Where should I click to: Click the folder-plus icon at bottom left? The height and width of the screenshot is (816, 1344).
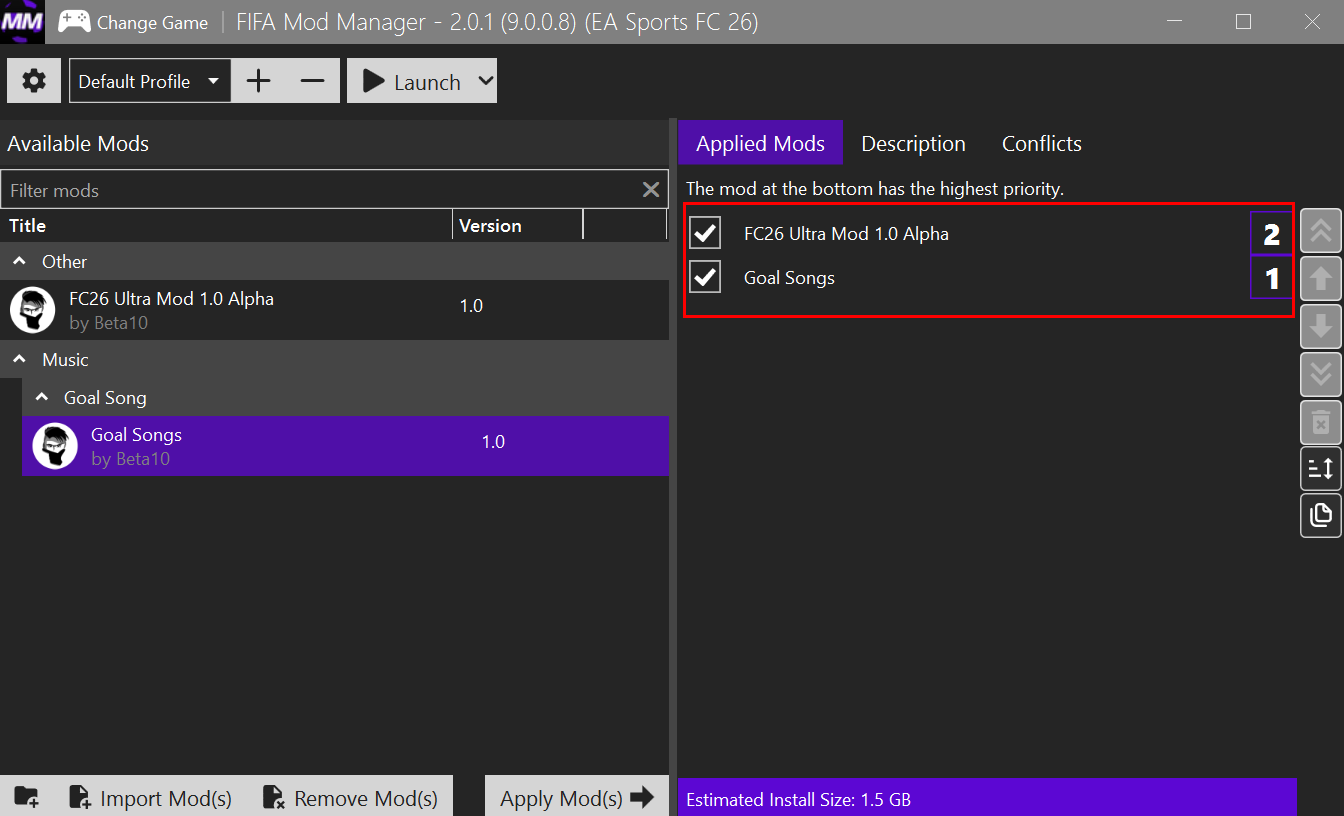[27, 797]
